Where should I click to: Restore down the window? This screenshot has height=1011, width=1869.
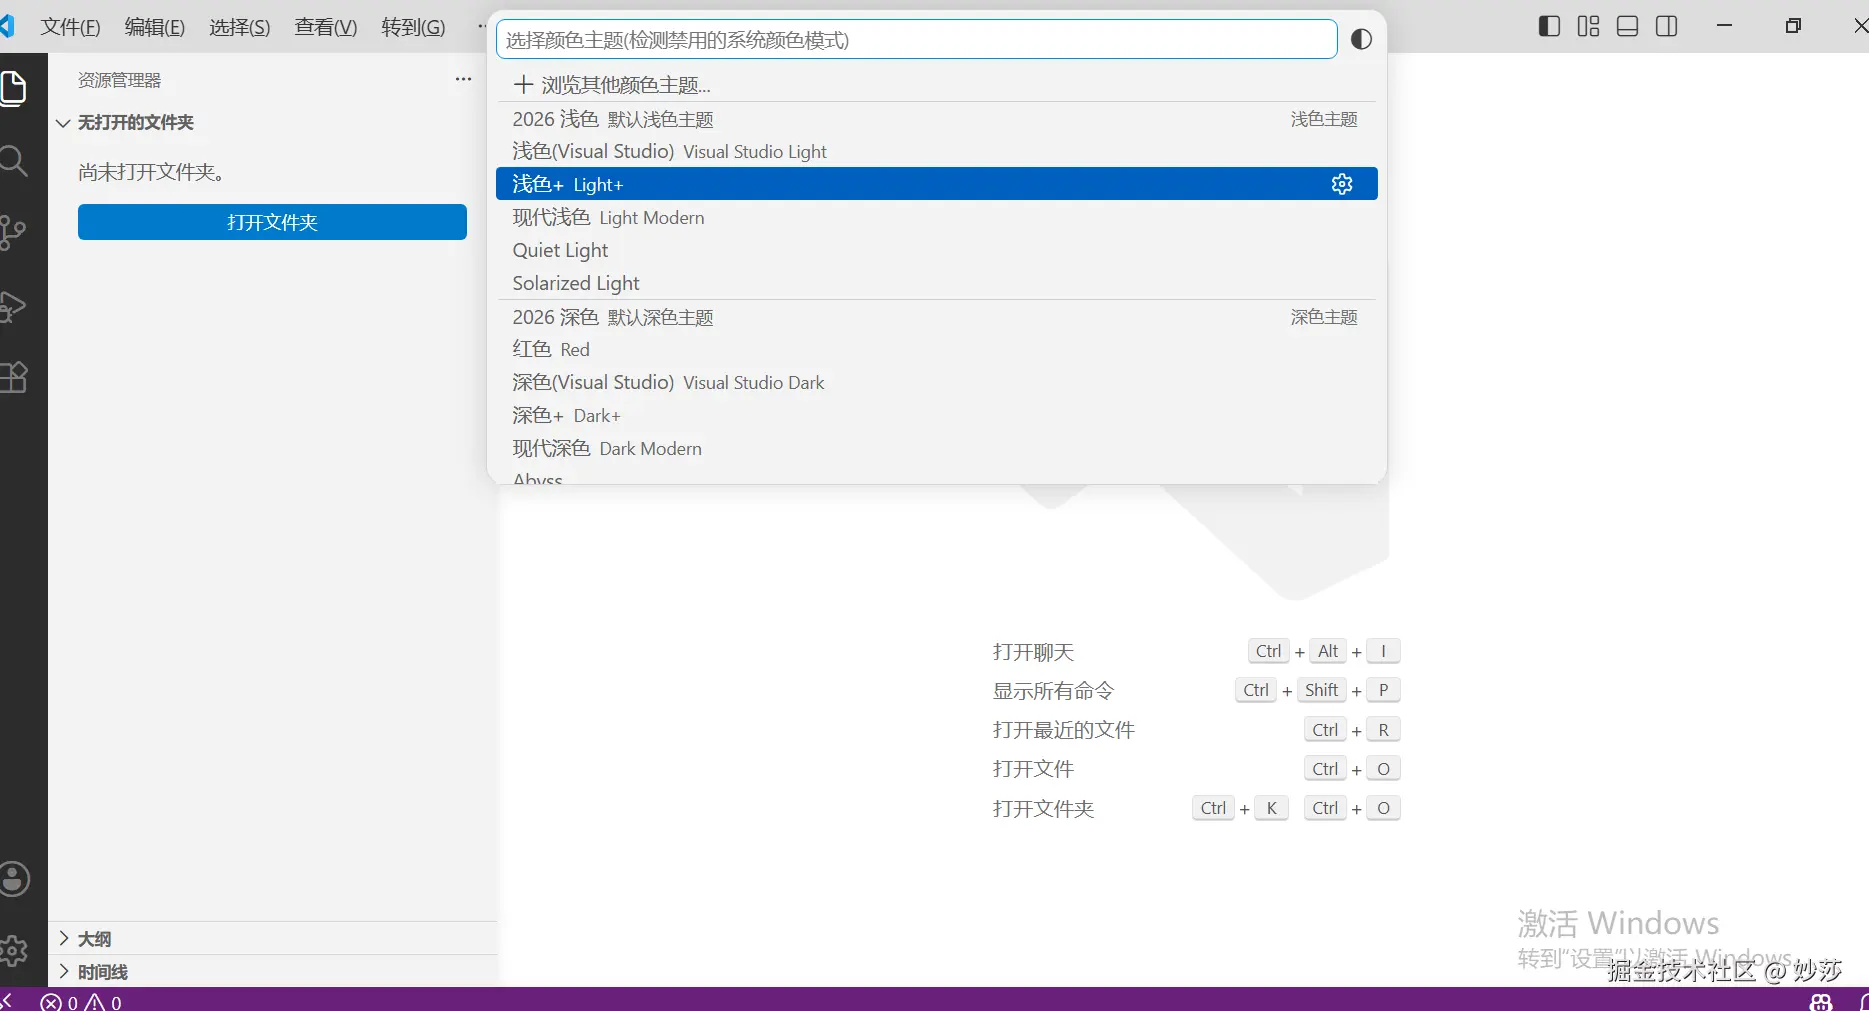pos(1793,26)
